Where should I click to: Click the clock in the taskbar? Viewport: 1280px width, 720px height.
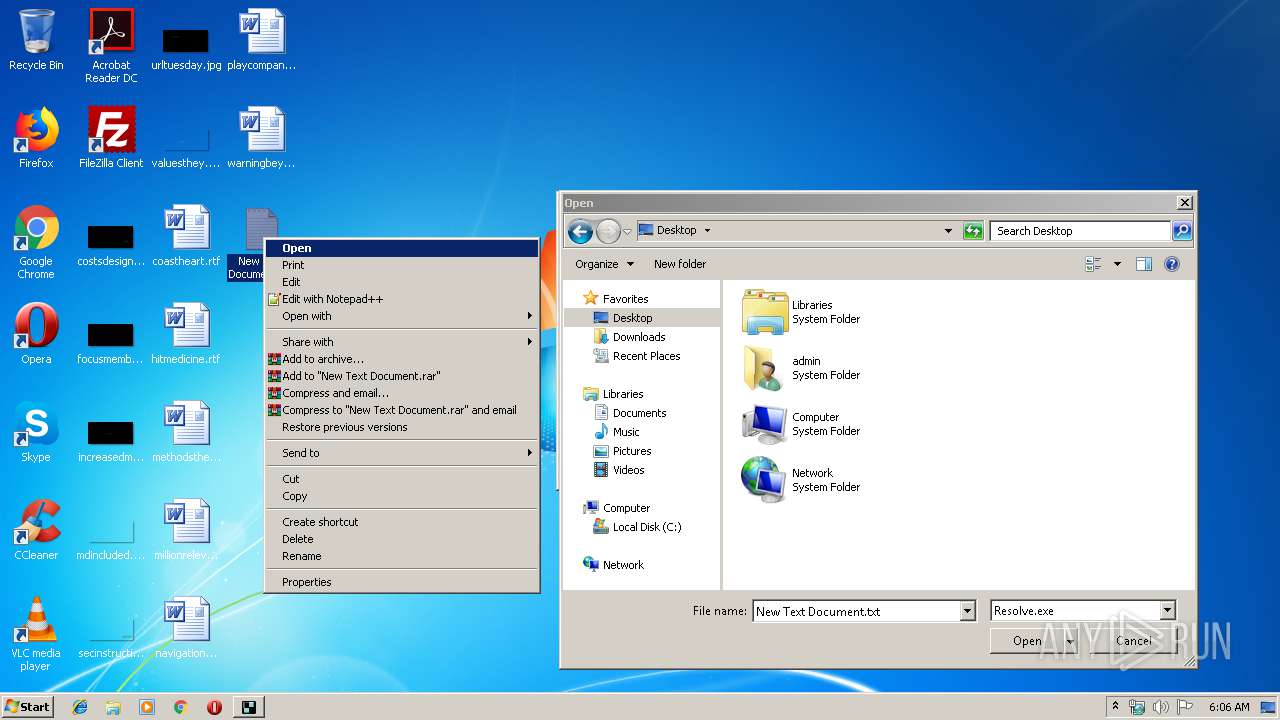1229,707
